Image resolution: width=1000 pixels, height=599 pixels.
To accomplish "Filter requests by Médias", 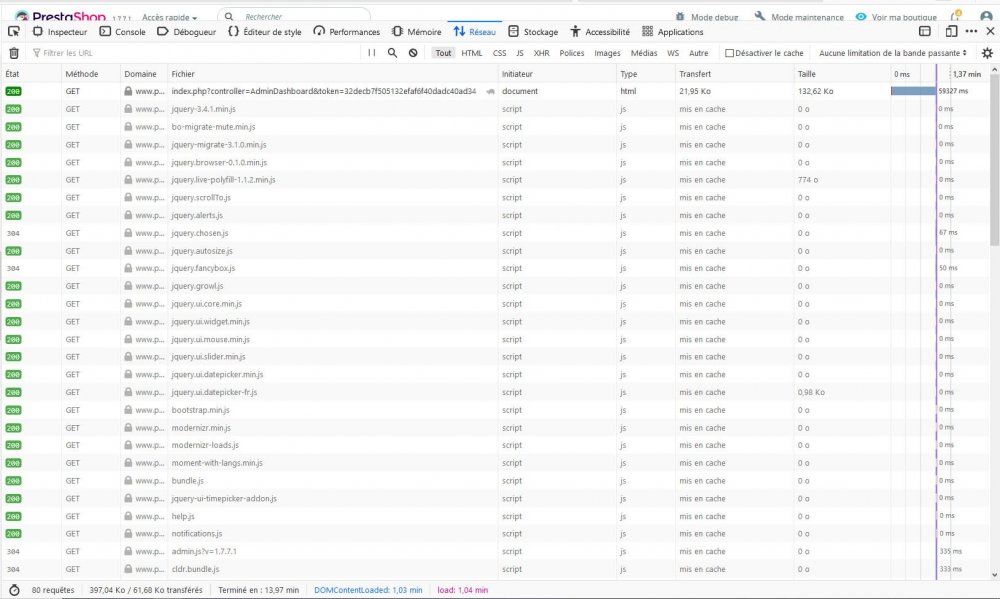I will point(643,53).
